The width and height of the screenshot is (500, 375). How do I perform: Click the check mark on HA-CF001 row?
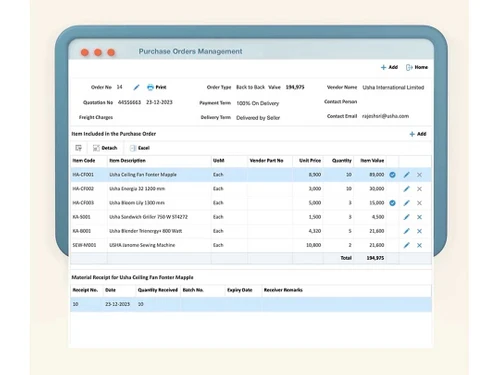click(392, 175)
